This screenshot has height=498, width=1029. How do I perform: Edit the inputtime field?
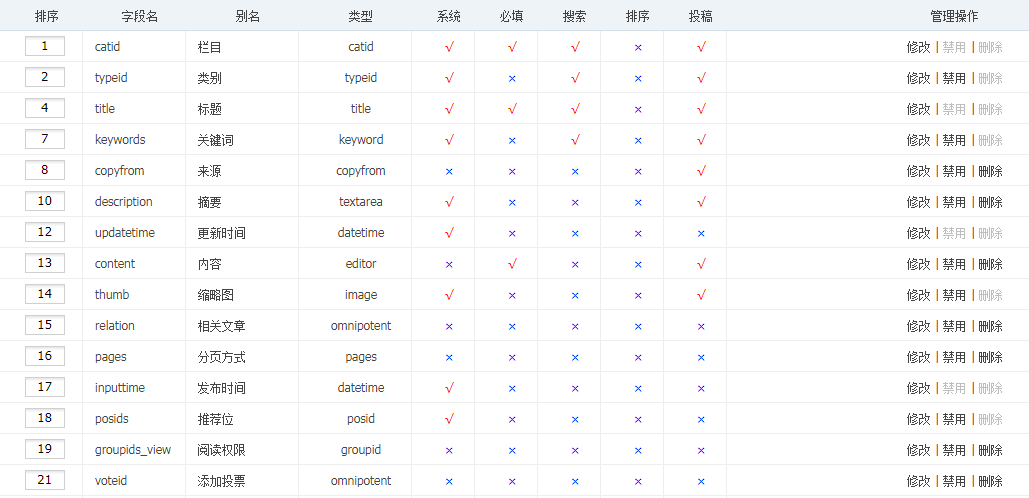pos(918,388)
